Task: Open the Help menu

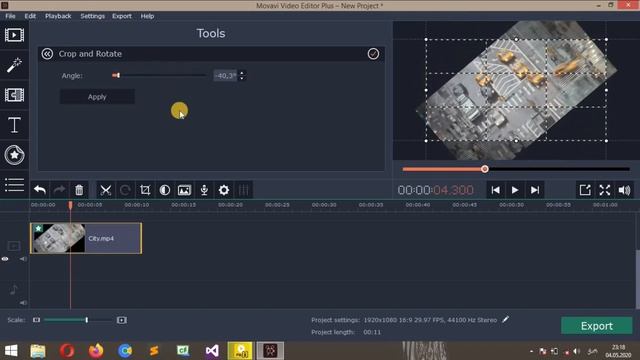Action: [x=147, y=16]
